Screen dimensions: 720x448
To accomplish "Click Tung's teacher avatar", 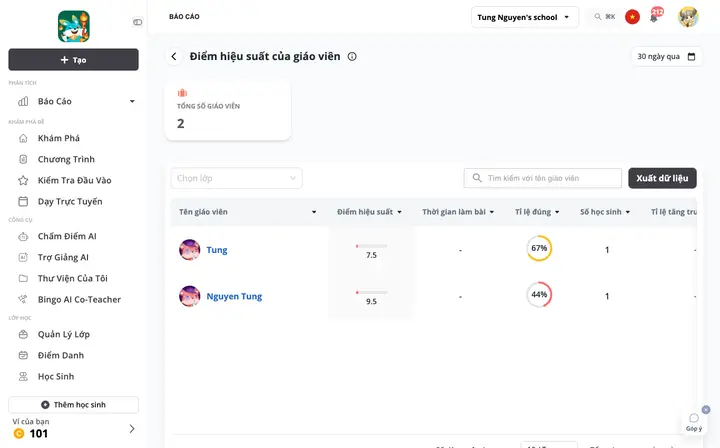I will (189, 250).
